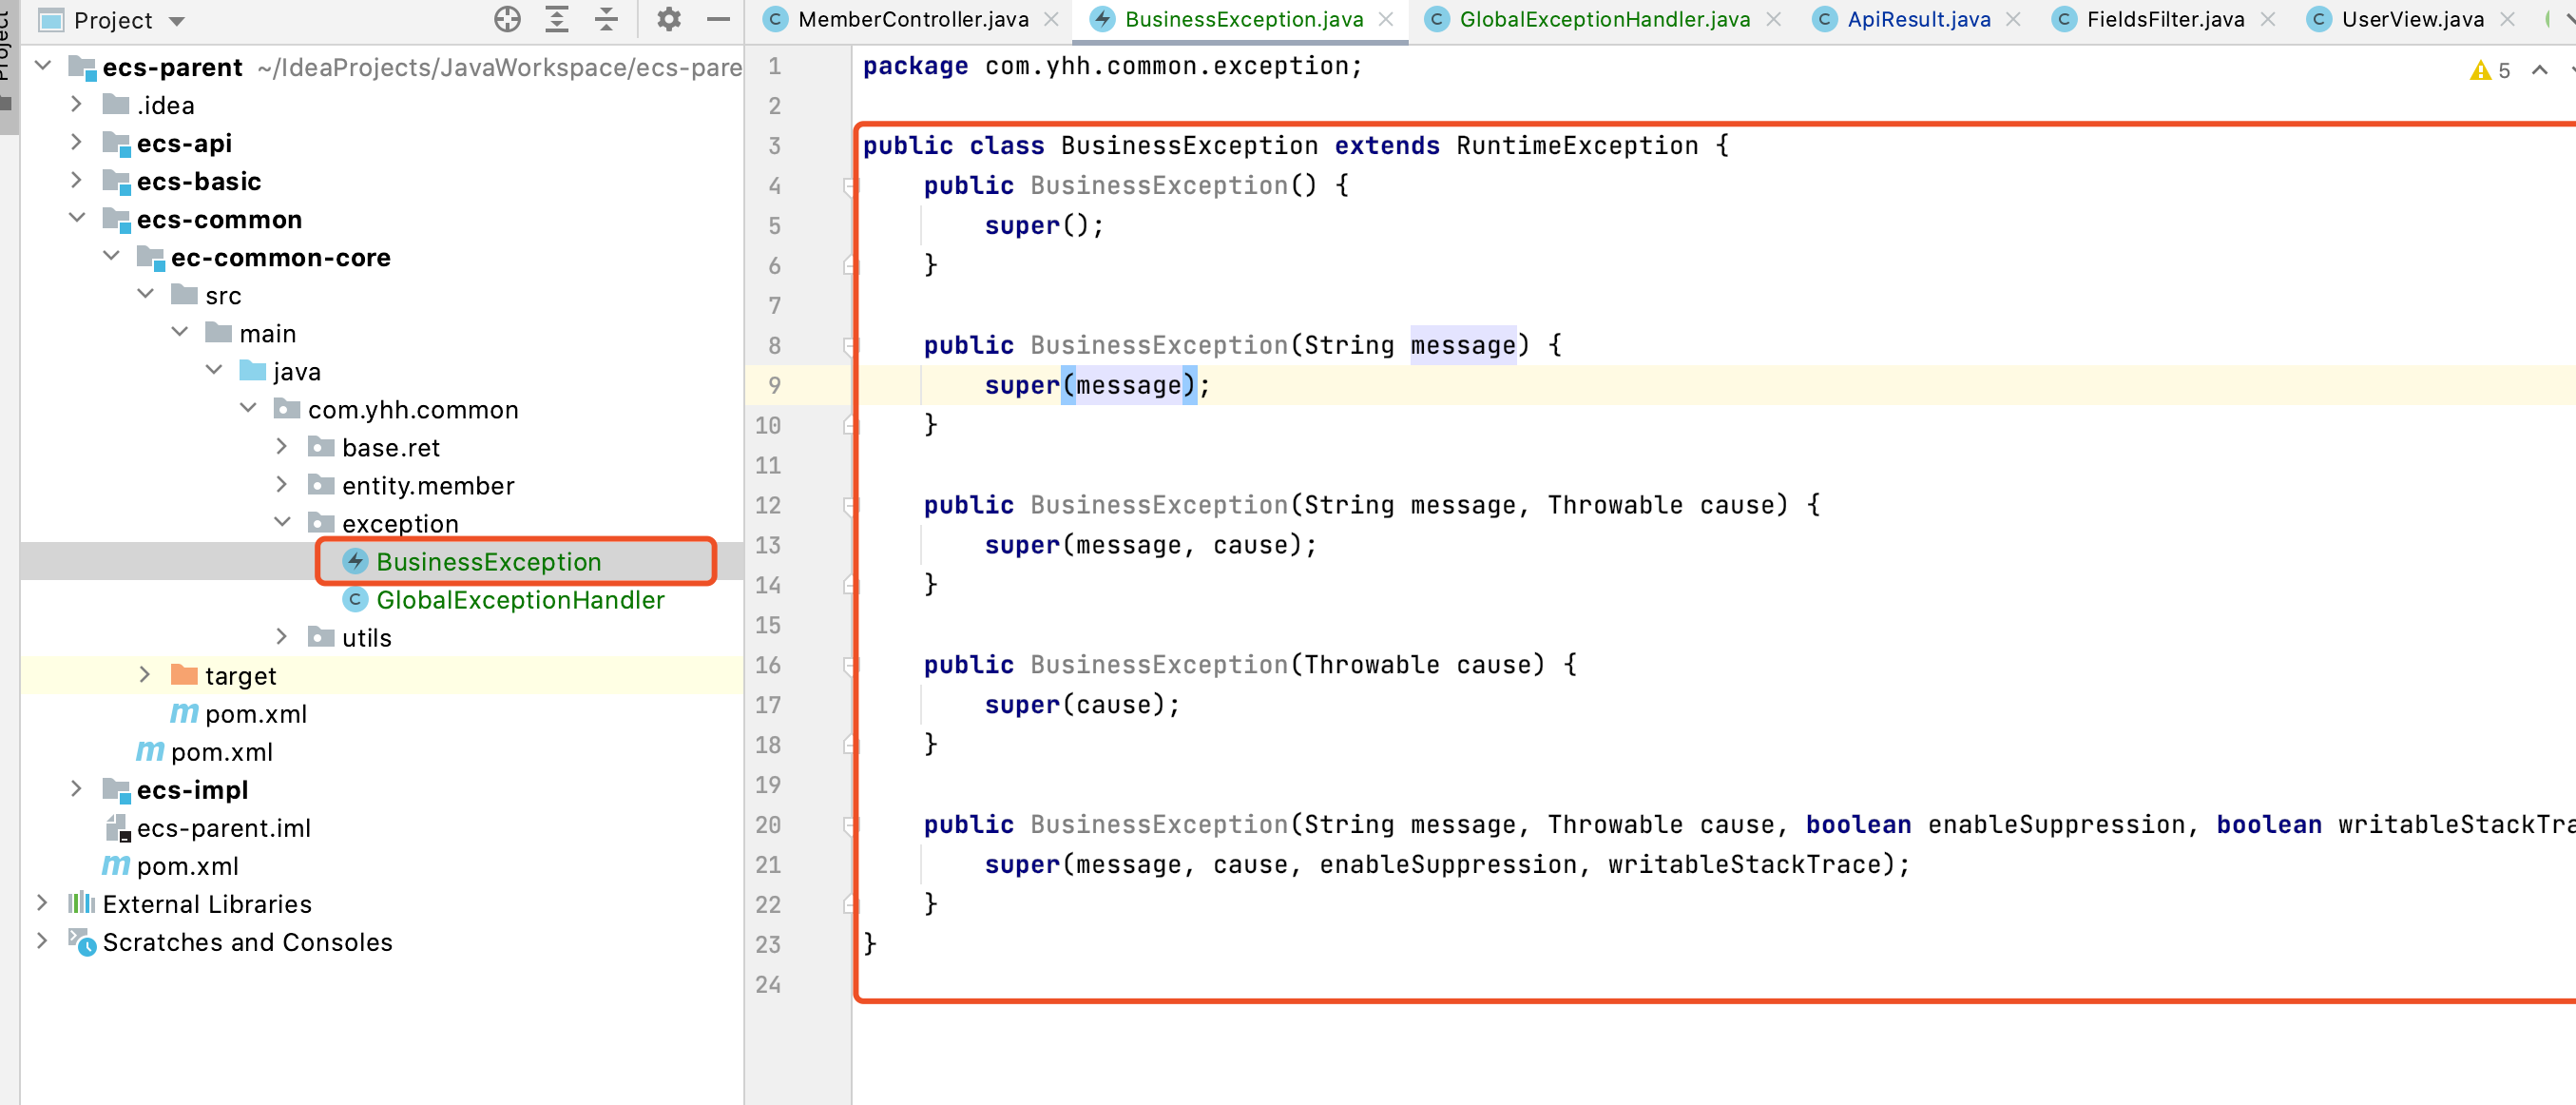
Task: Select GlobalExceptionHandler class in project tree
Action: coord(519,599)
